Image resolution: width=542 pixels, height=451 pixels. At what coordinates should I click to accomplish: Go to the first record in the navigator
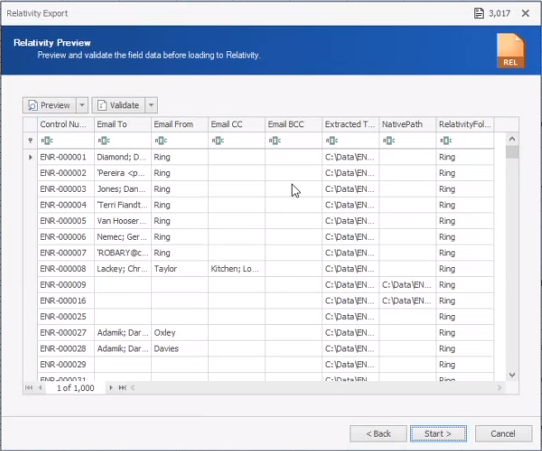pyautogui.click(x=29, y=388)
